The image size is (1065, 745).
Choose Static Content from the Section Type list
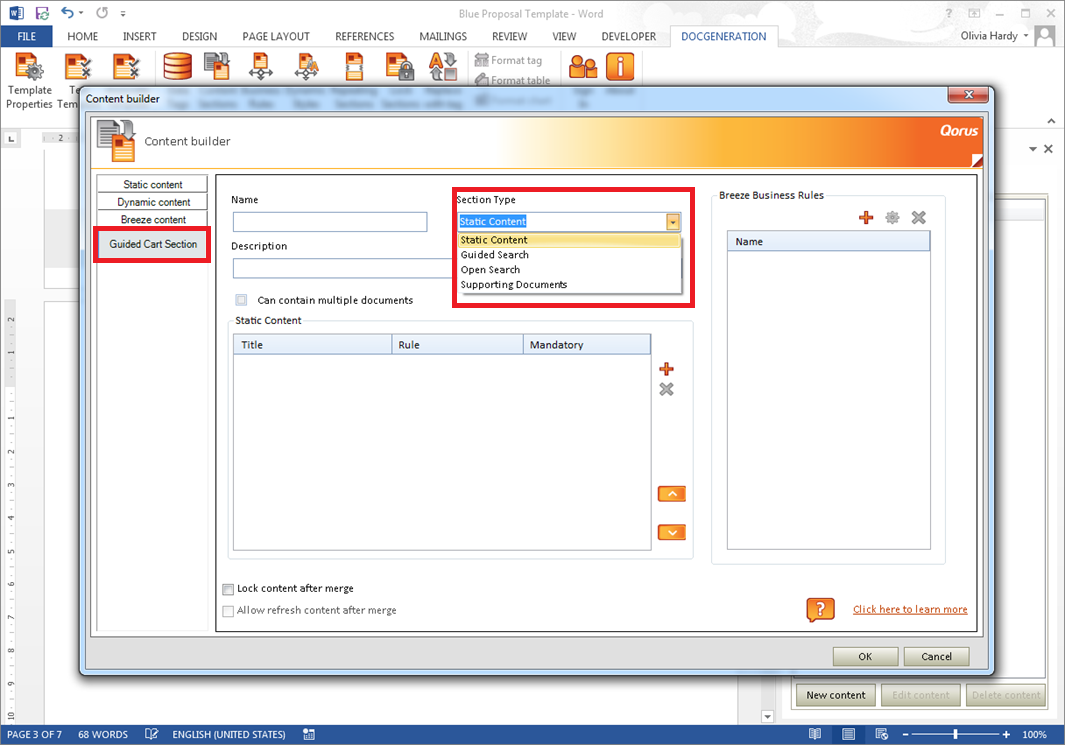[569, 240]
